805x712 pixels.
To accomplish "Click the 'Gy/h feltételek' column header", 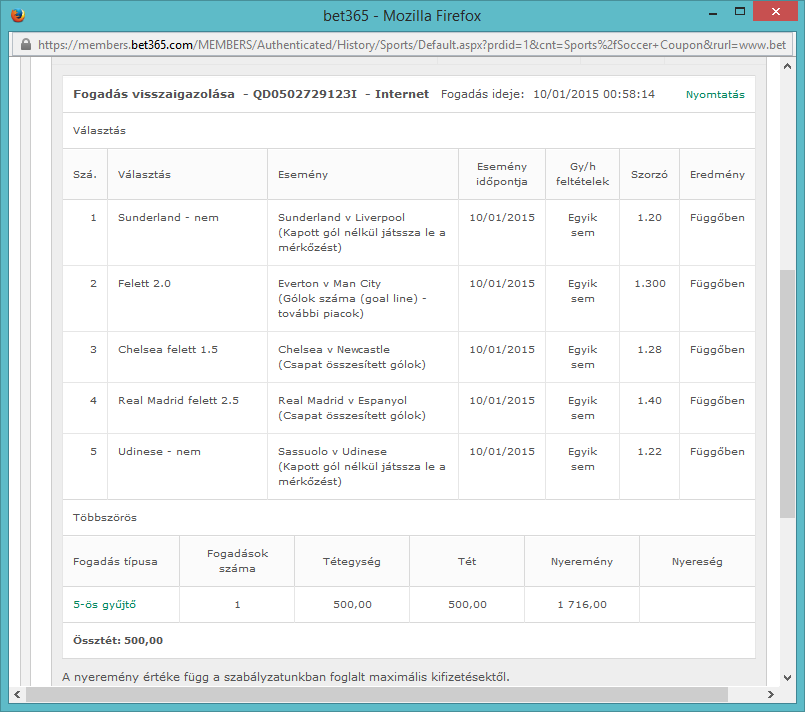I will pos(583,174).
